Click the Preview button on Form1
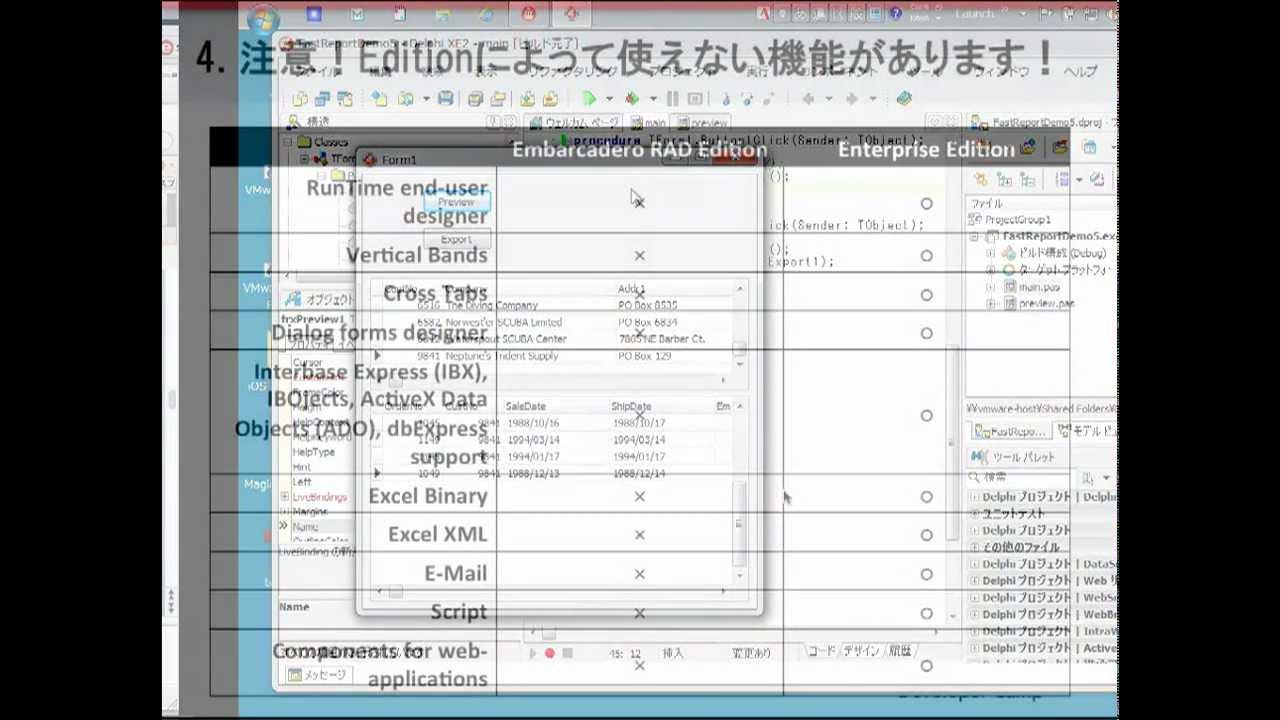The height and width of the screenshot is (720, 1280). 456,202
